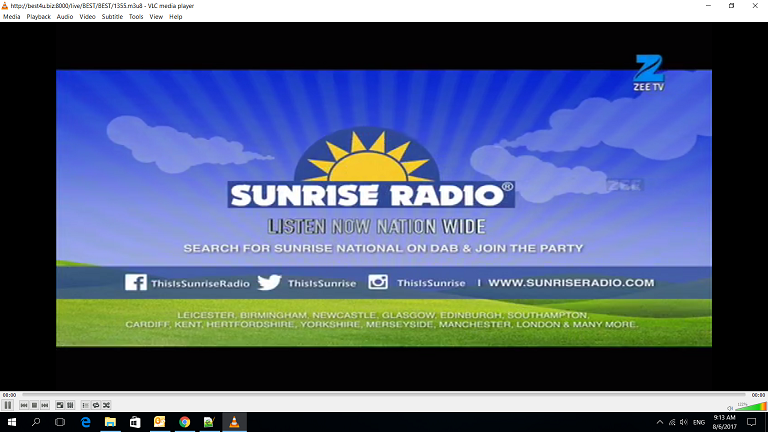The height and width of the screenshot is (432, 768).
Task: Mute audio via VLC speaker icon
Action: [x=730, y=408]
